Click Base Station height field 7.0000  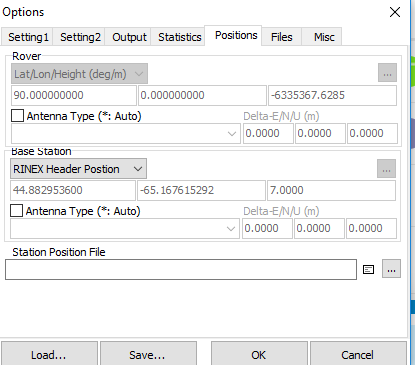331,190
